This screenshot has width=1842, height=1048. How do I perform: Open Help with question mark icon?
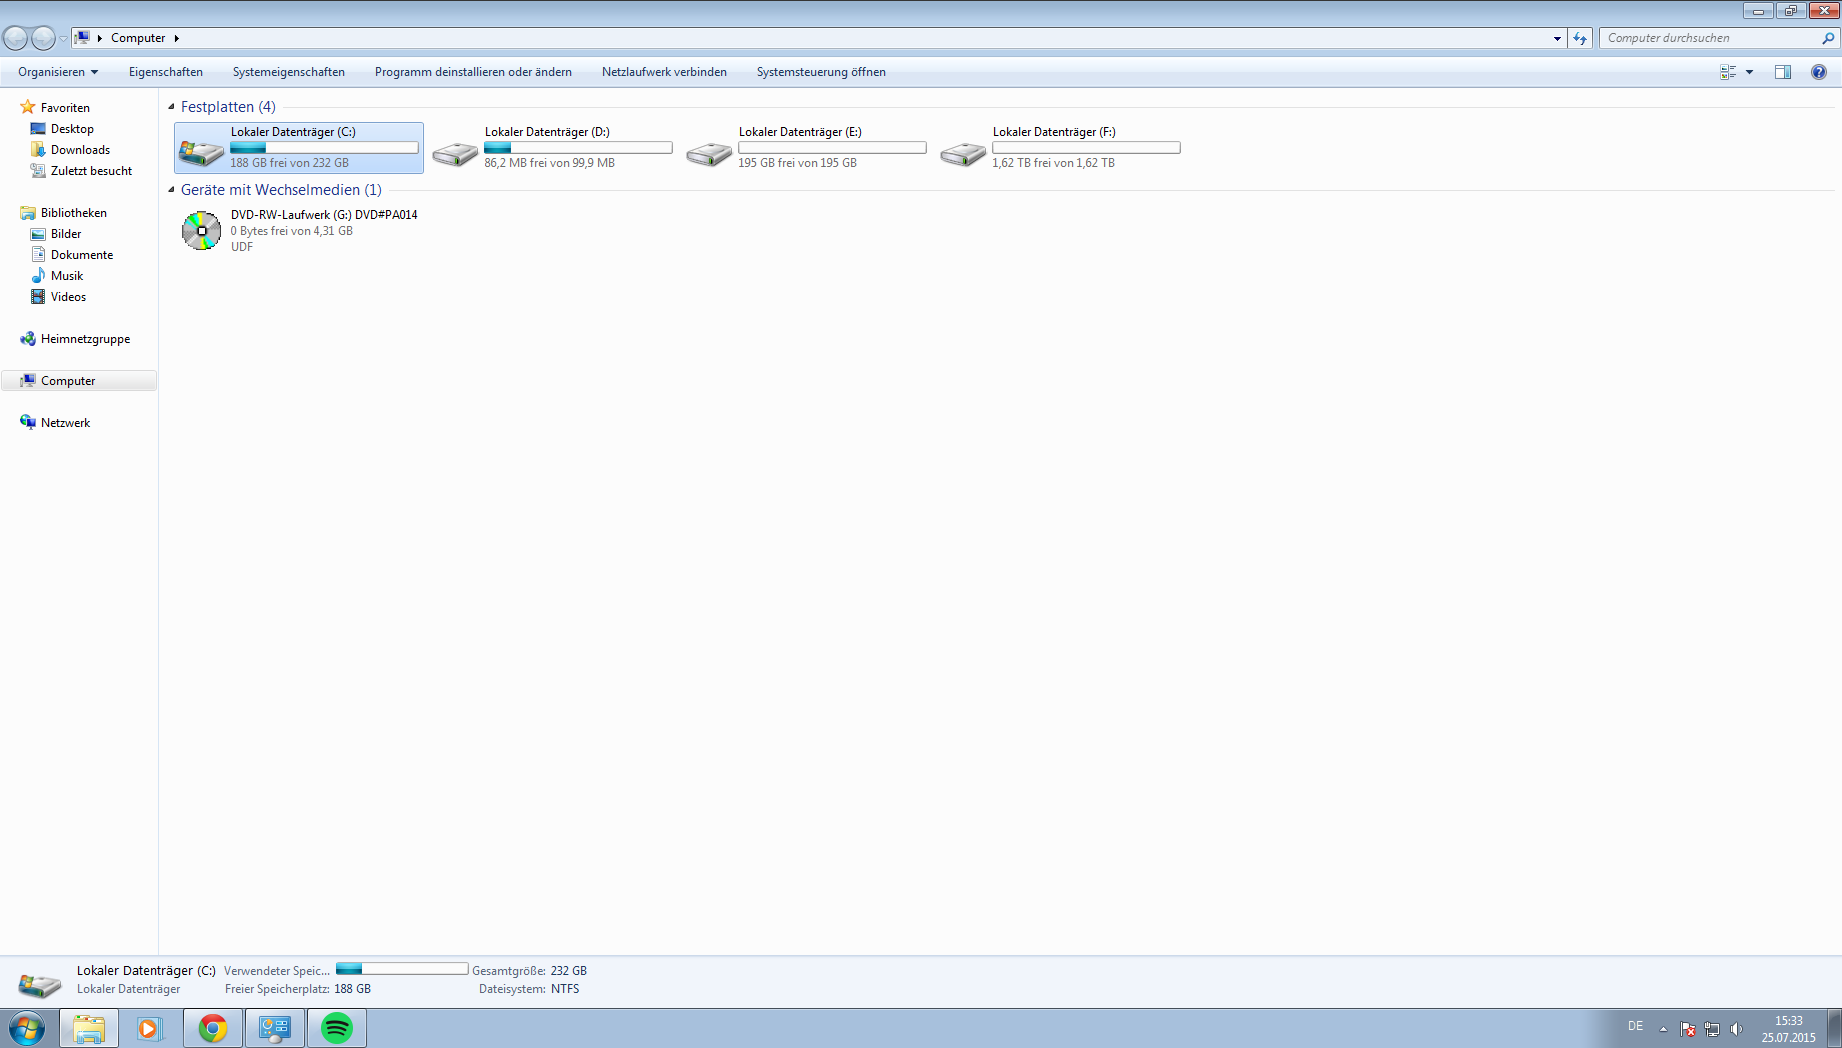(1819, 72)
